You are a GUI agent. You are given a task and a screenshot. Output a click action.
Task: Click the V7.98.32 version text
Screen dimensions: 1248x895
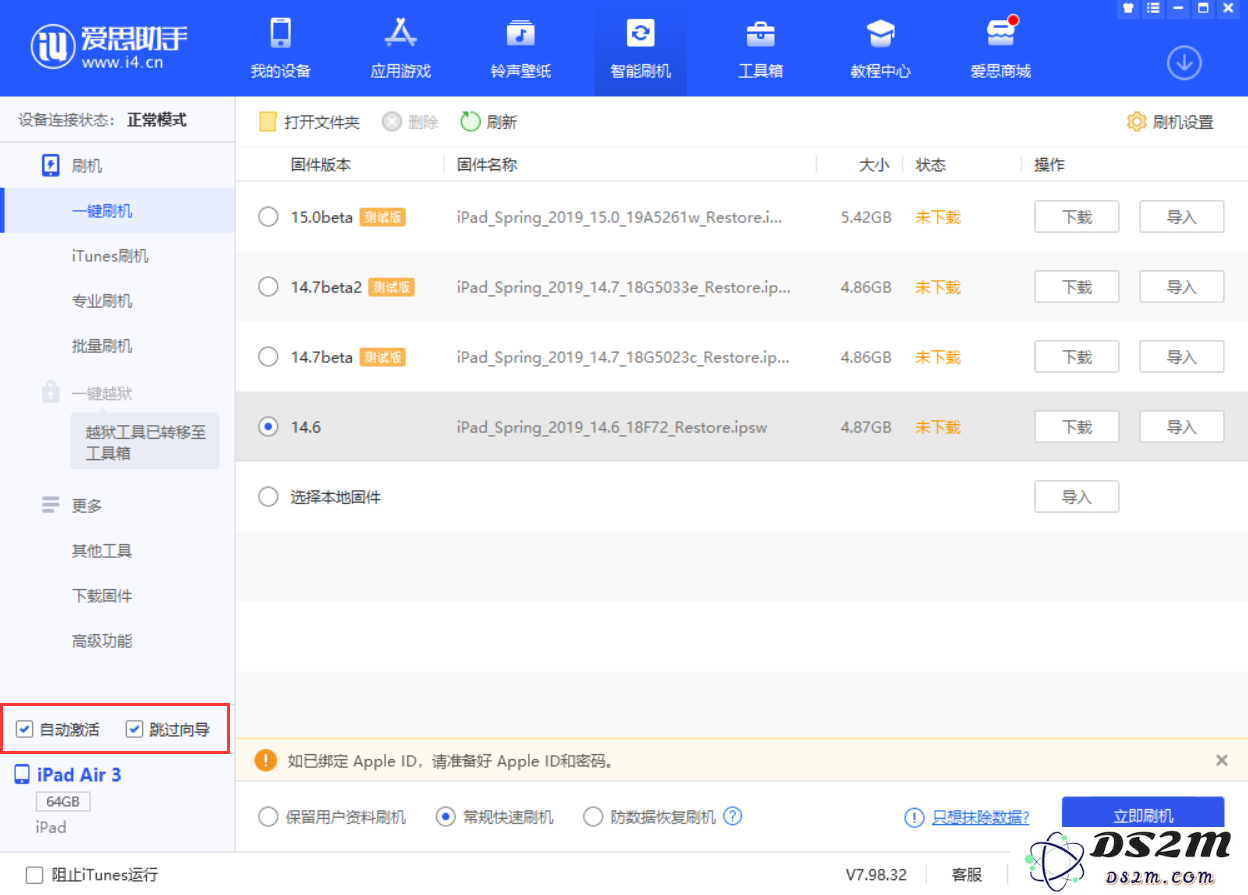(x=876, y=875)
